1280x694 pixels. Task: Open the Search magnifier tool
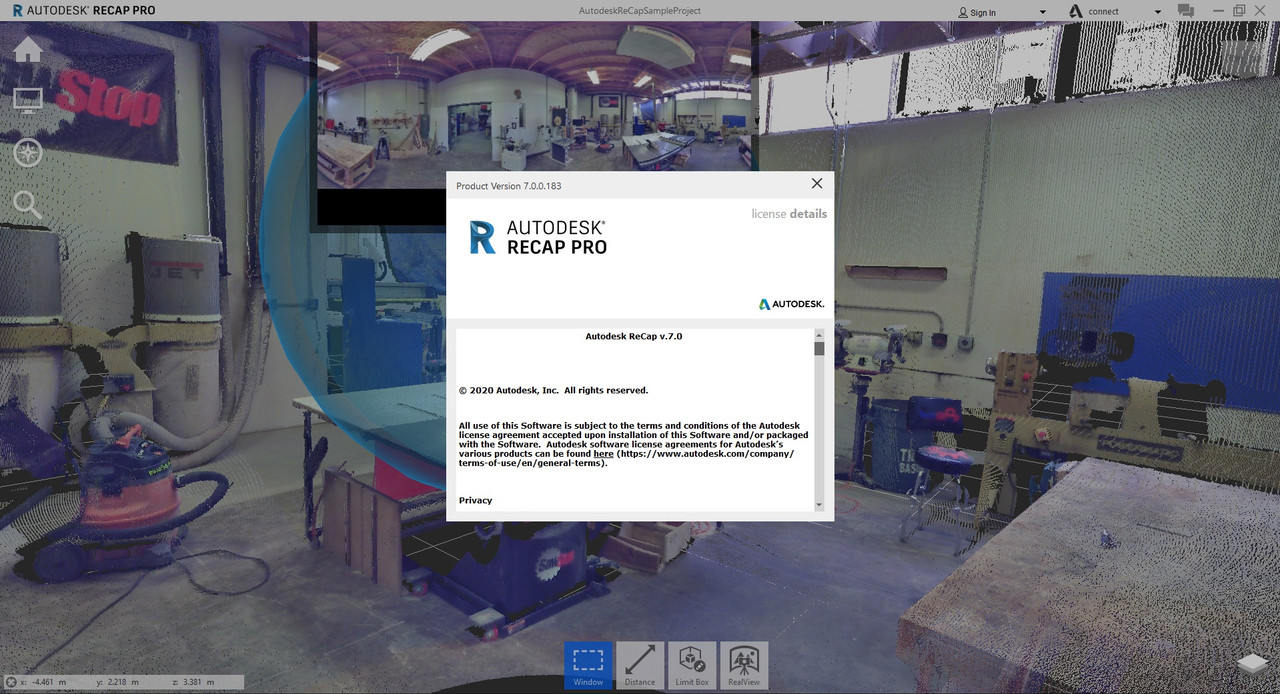click(x=28, y=205)
